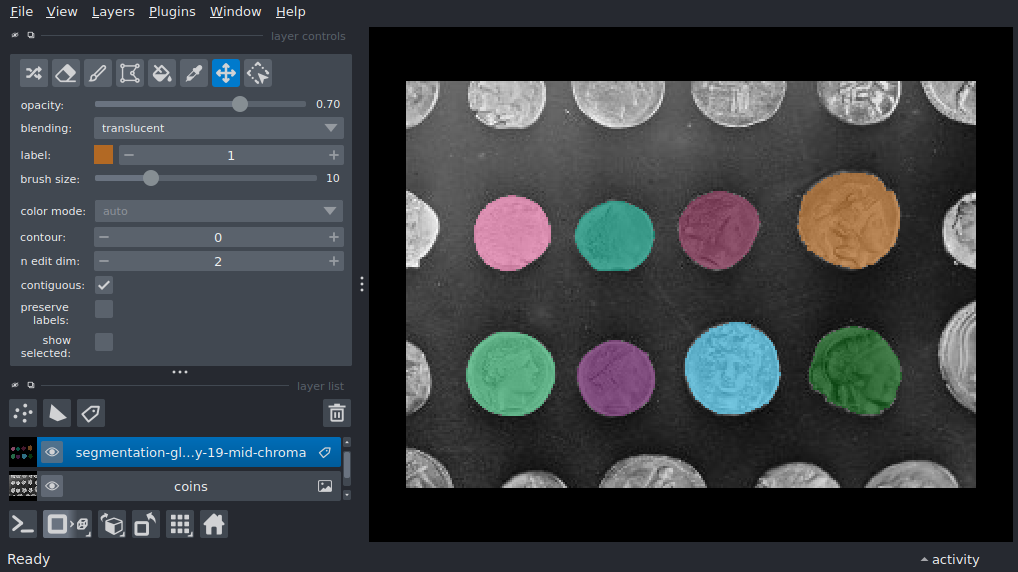Open the Help menu
Image resolution: width=1018 pixels, height=572 pixels.
(x=290, y=12)
